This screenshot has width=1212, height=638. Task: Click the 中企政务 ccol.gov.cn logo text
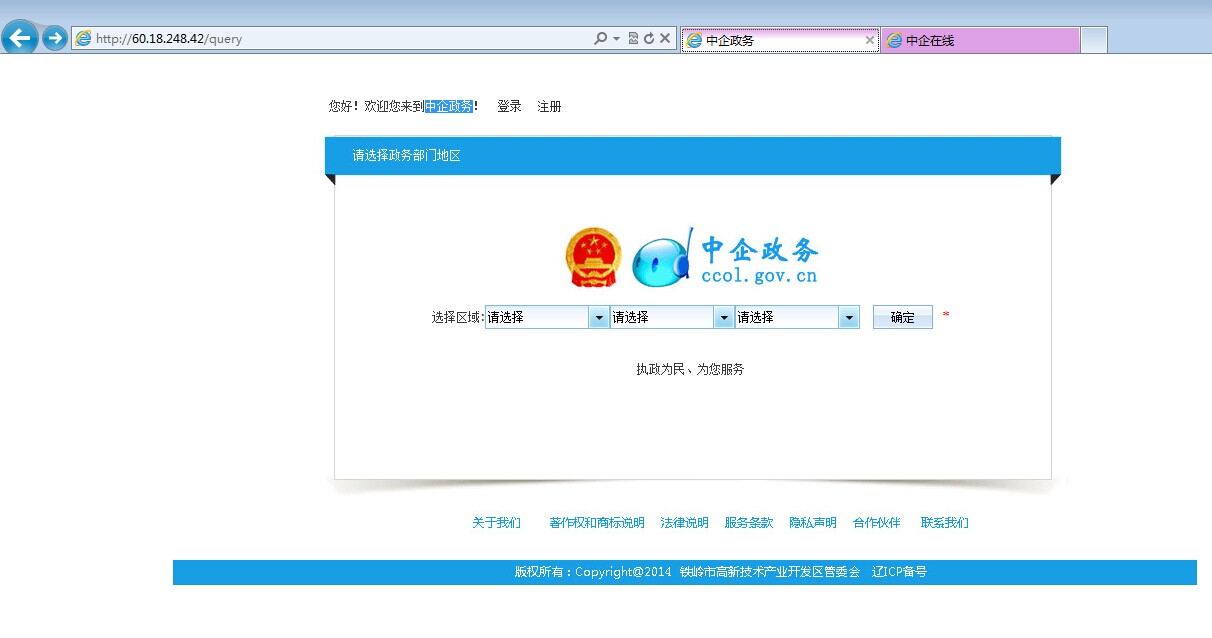point(760,260)
